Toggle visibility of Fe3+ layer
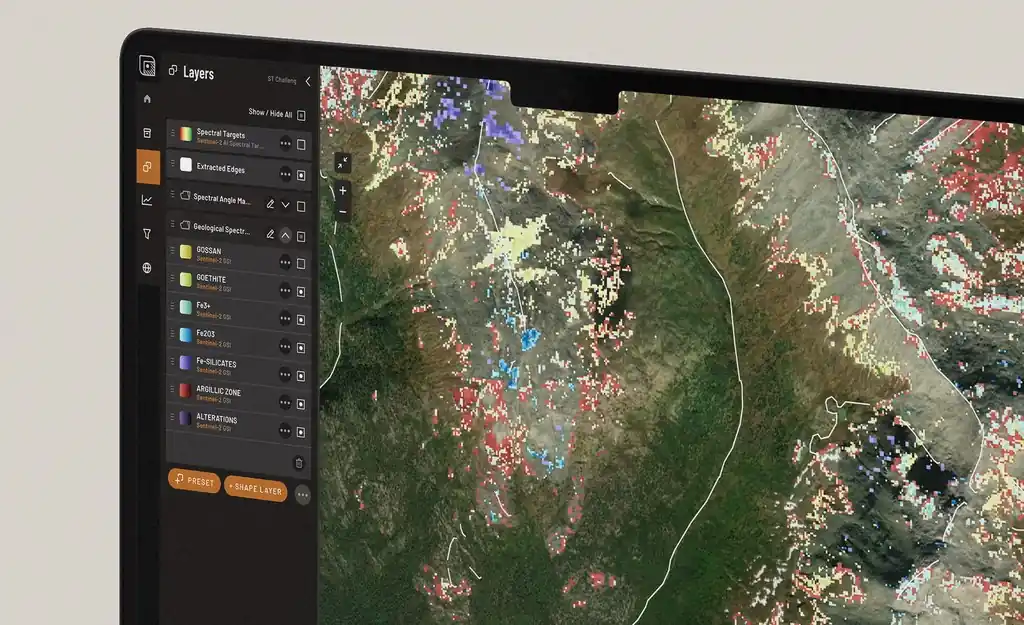Screen dimensions: 1024x625 [301, 320]
